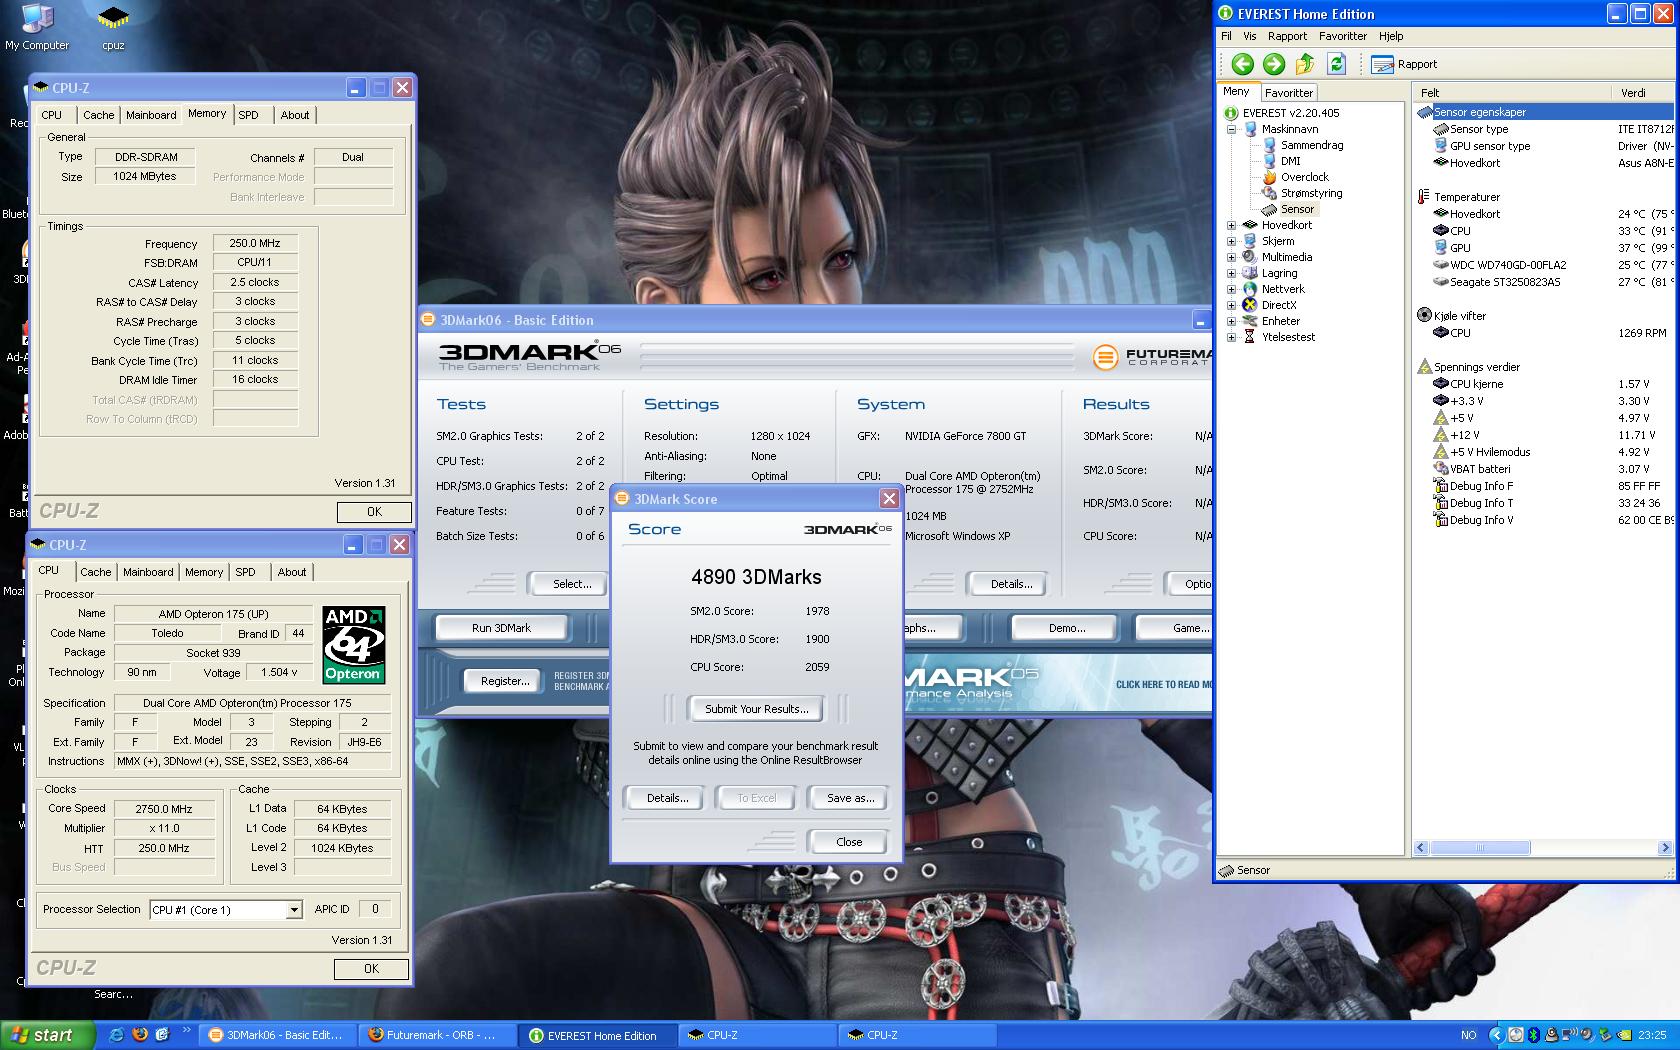1680x1050 pixels.
Task: Switch to Cache tab in upper CPU-Z window
Action: coord(98,115)
